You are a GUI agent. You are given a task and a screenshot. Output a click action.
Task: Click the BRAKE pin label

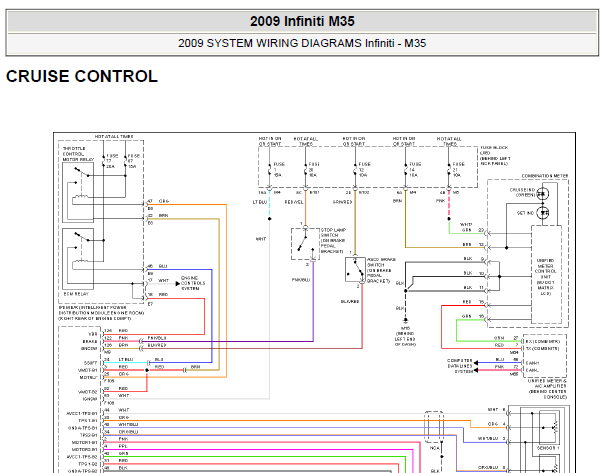coord(90,341)
